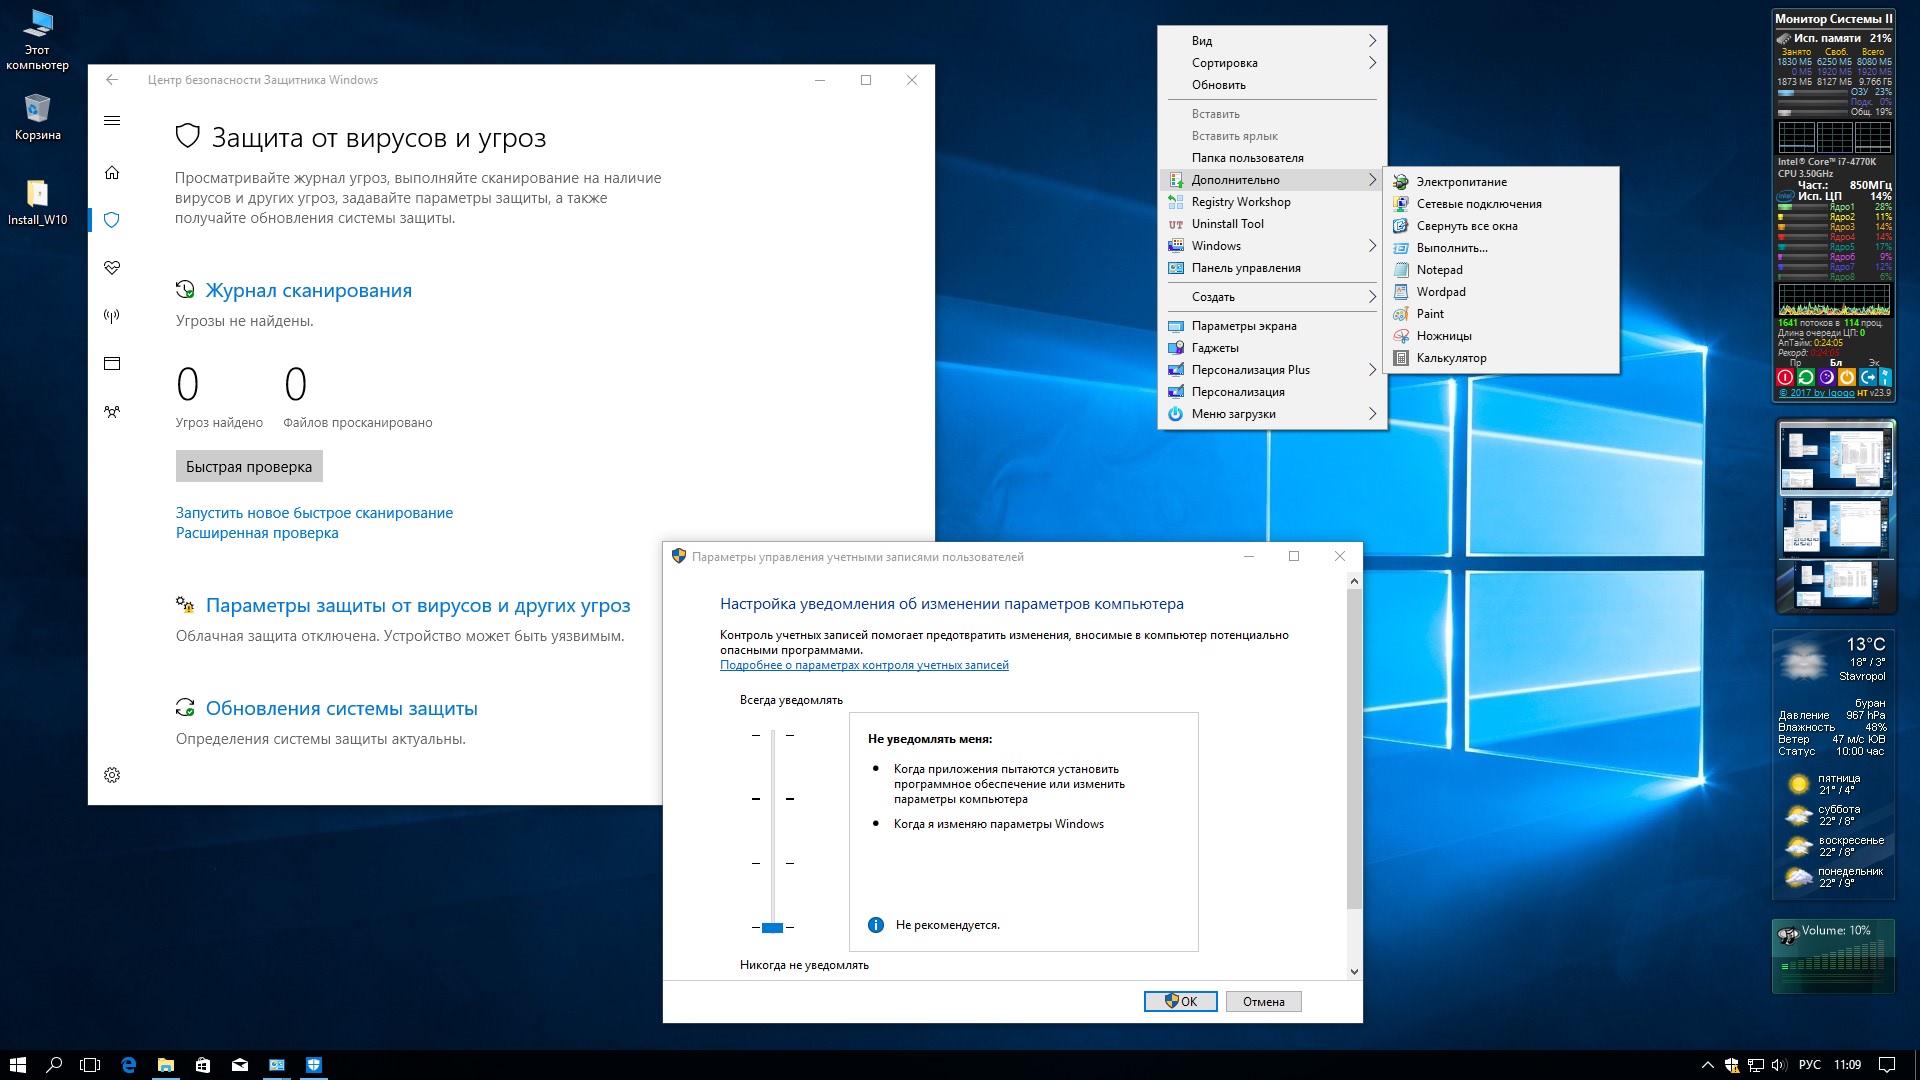The image size is (1920, 1080).
Task: Click Запустить новое быстрое сканирование link
Action: click(315, 512)
